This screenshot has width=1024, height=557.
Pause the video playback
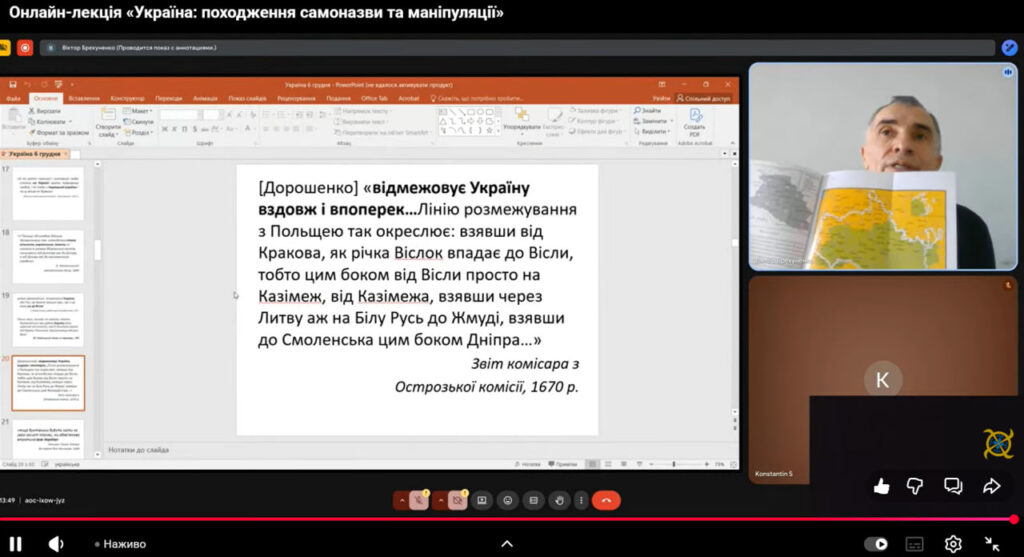coord(17,544)
